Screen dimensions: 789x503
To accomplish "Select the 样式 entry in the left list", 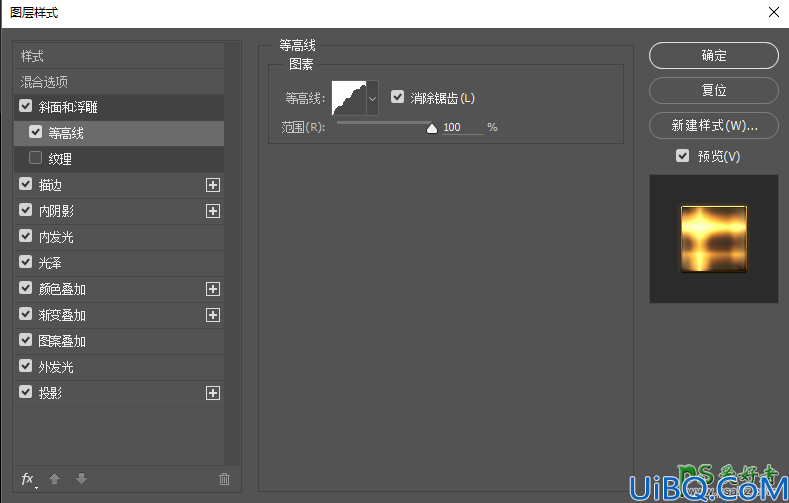I will [x=119, y=56].
